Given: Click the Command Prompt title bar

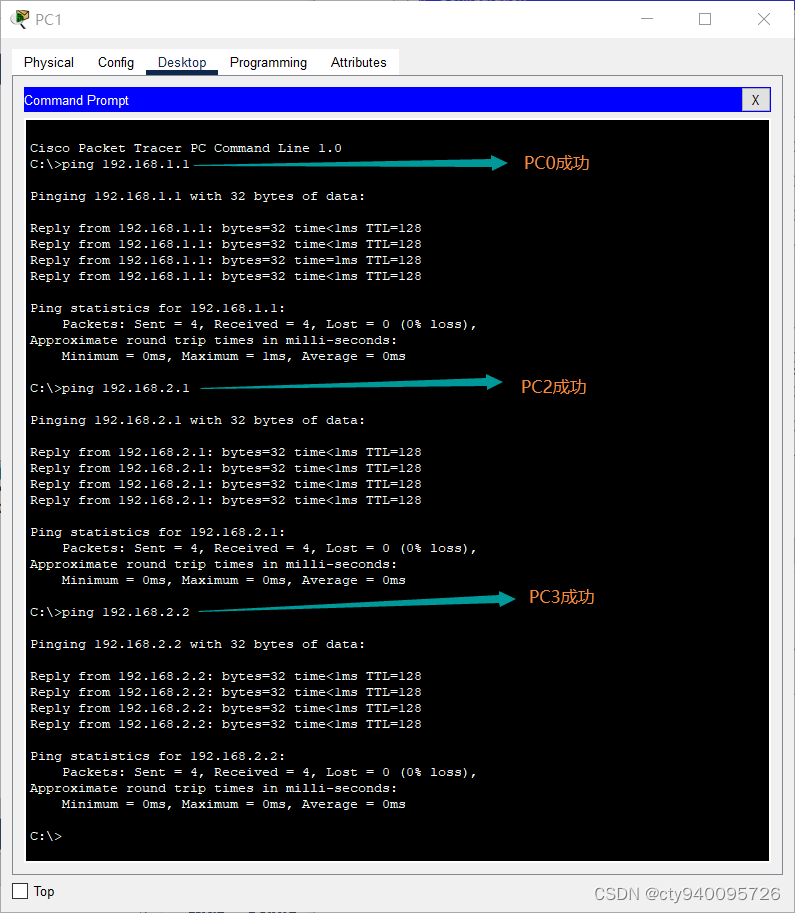Looking at the screenshot, I should (x=383, y=100).
